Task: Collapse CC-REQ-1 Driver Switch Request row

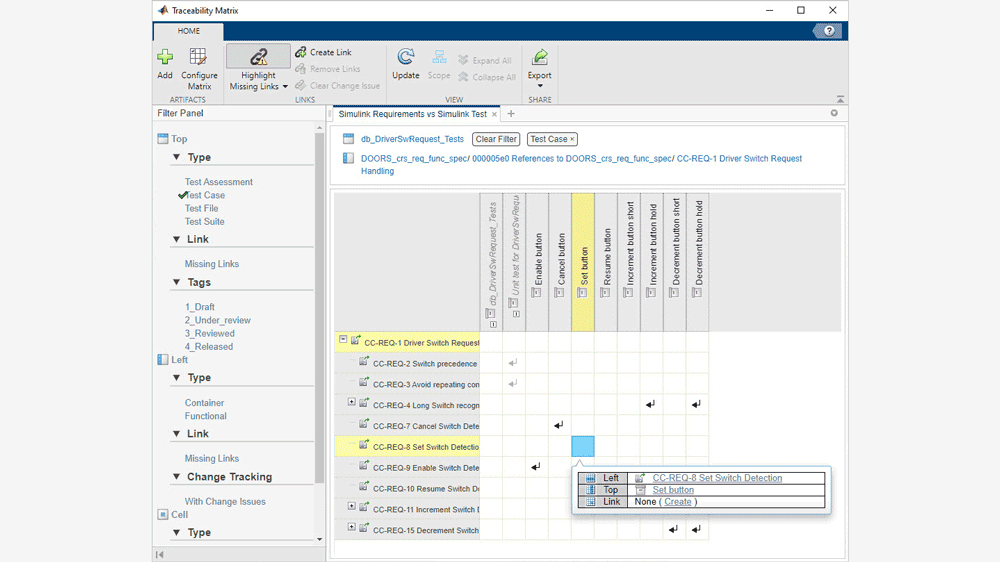Action: point(343,340)
